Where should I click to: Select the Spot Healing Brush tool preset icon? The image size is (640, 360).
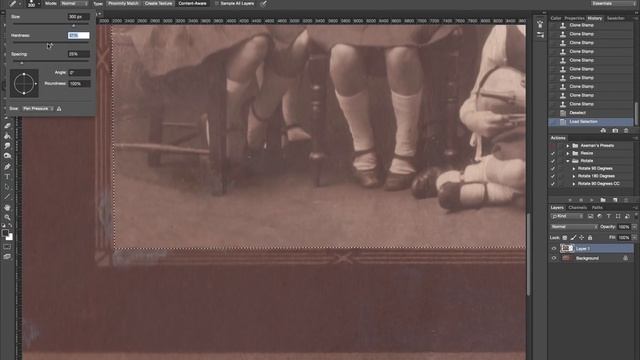pos(13,4)
